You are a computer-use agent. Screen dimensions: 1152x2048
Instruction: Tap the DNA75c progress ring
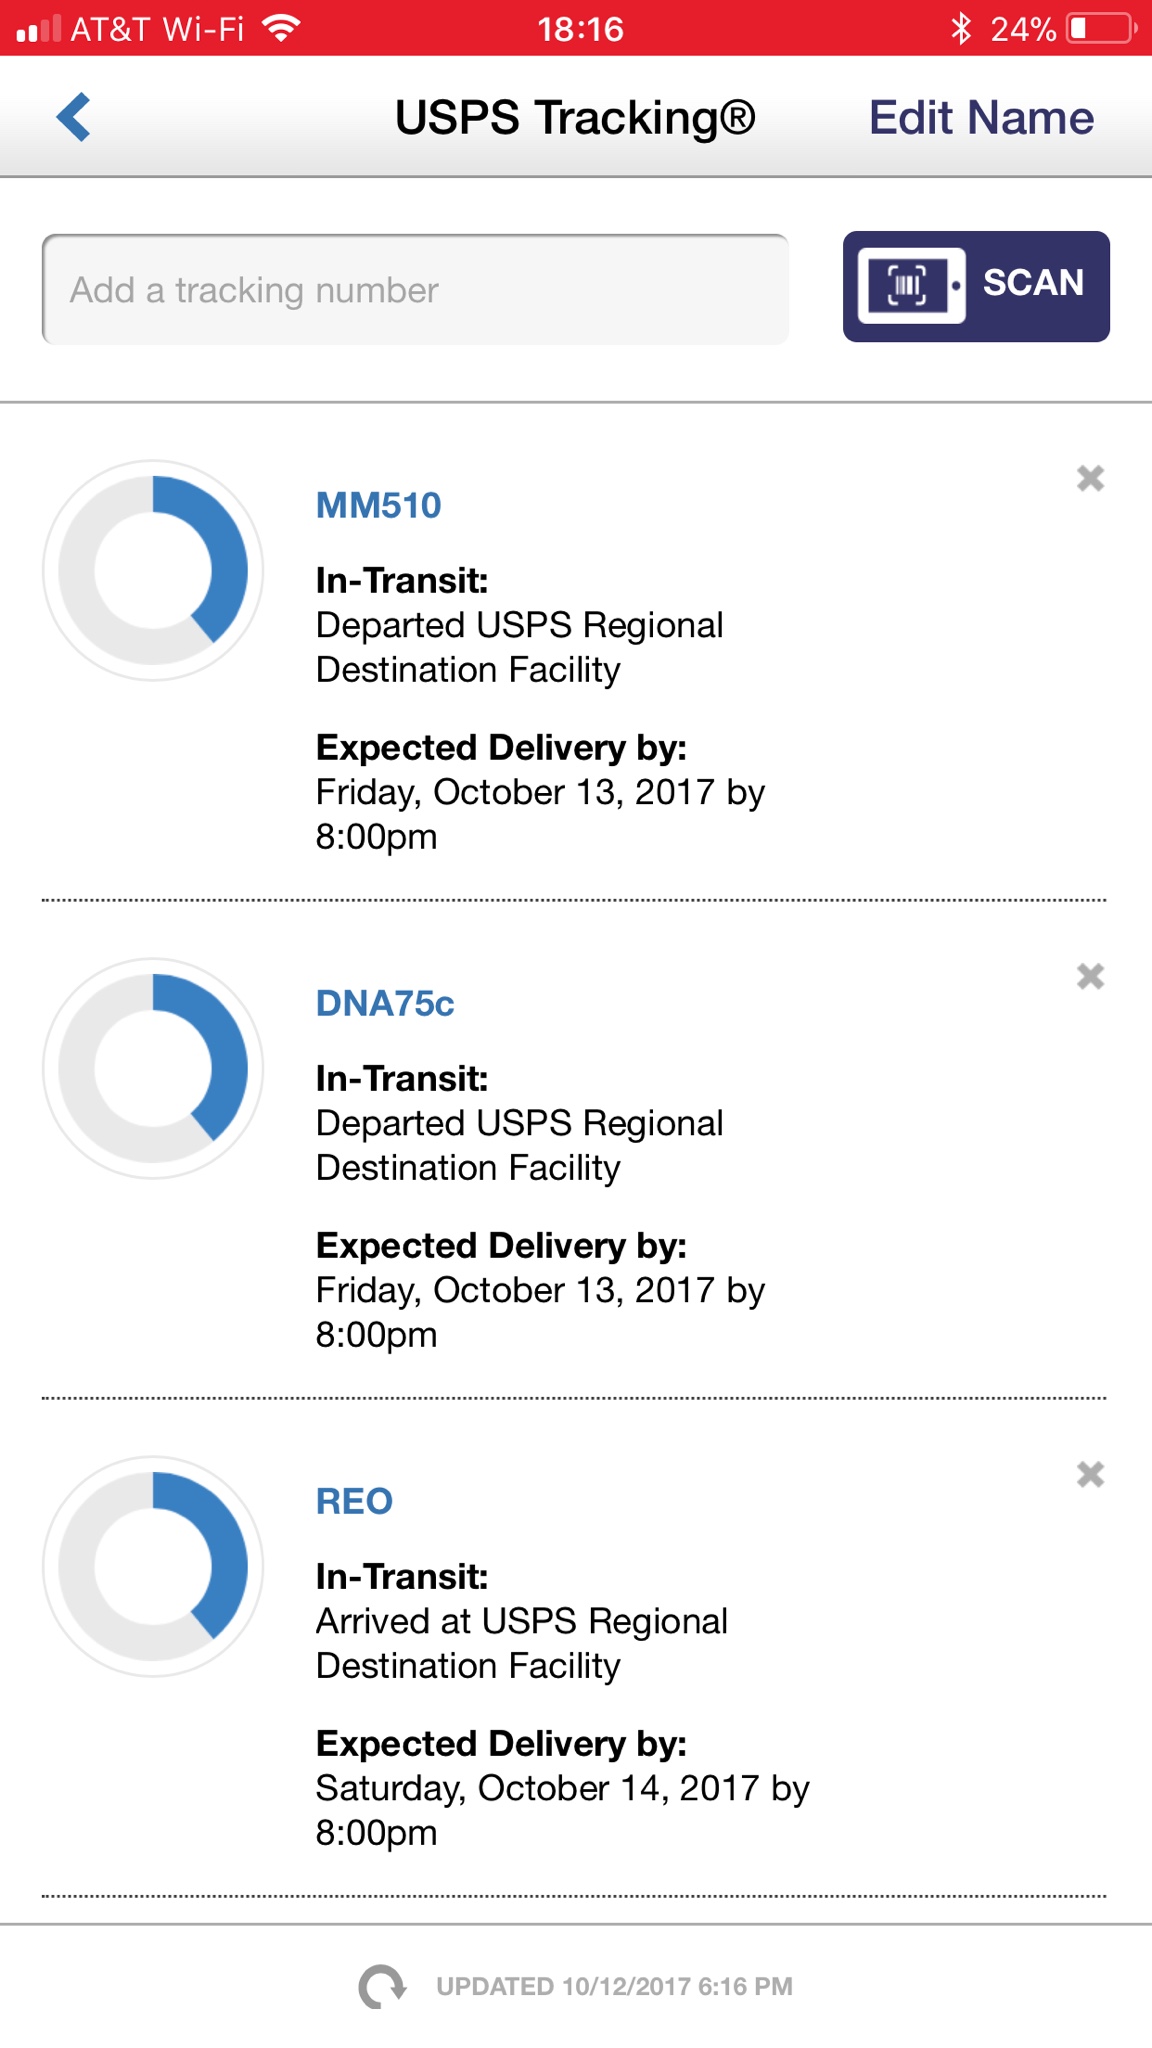[x=153, y=1069]
